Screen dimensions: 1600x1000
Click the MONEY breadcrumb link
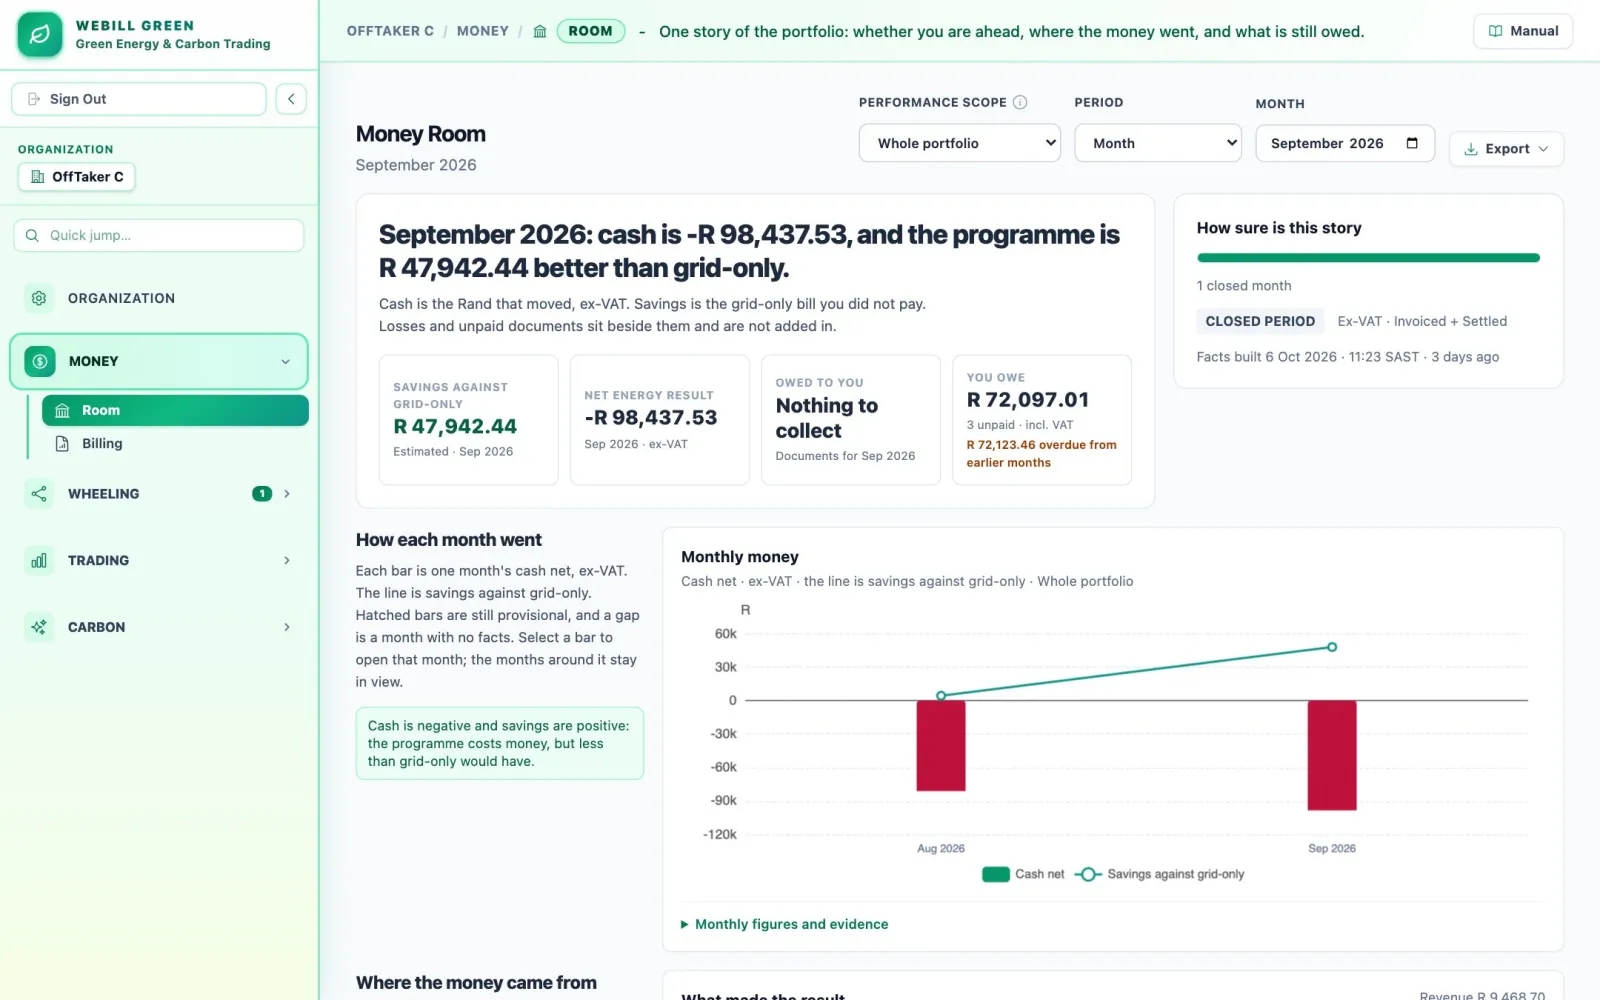tap(483, 31)
